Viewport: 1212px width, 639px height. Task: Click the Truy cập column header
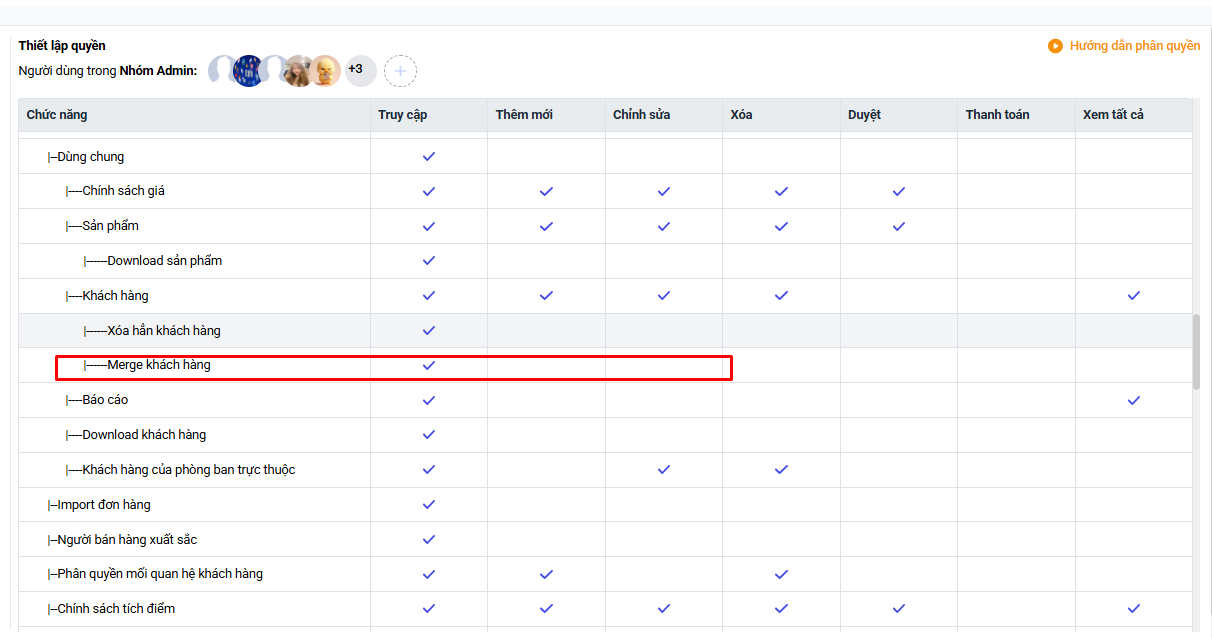coord(402,115)
